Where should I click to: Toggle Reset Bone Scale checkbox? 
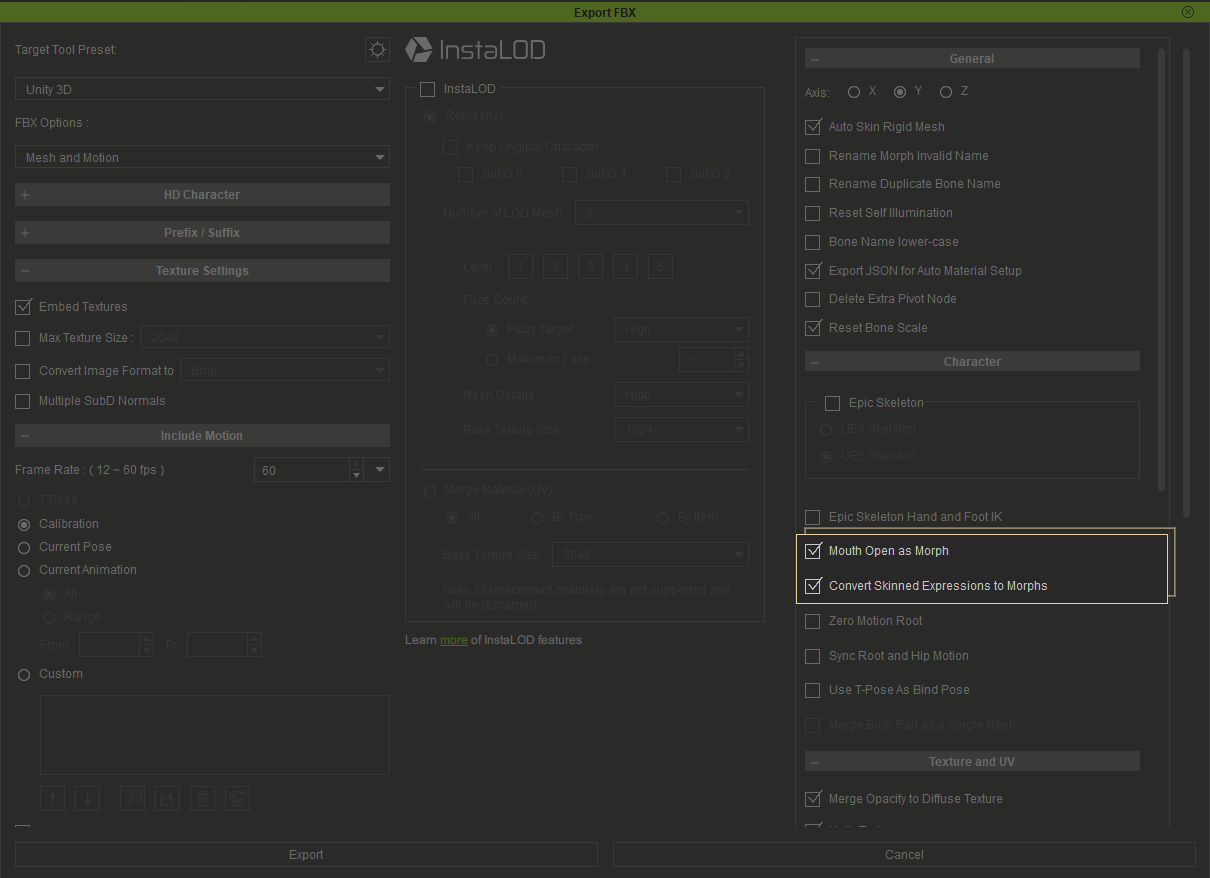[813, 328]
